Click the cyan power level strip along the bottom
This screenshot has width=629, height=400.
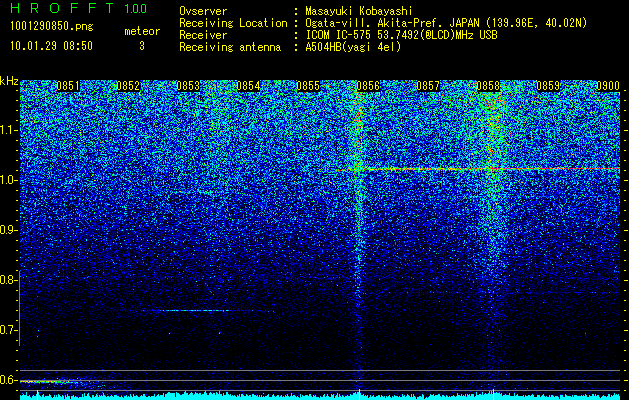tap(320, 396)
